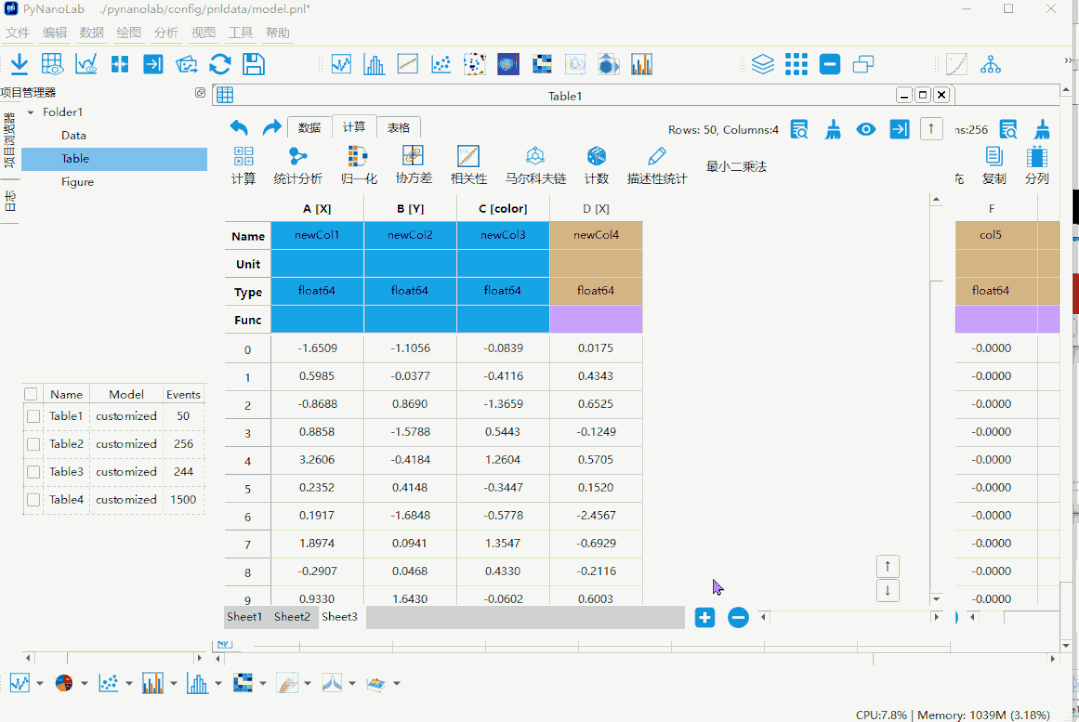
Task: Open the 数据 menu in menu bar
Action: (92, 32)
